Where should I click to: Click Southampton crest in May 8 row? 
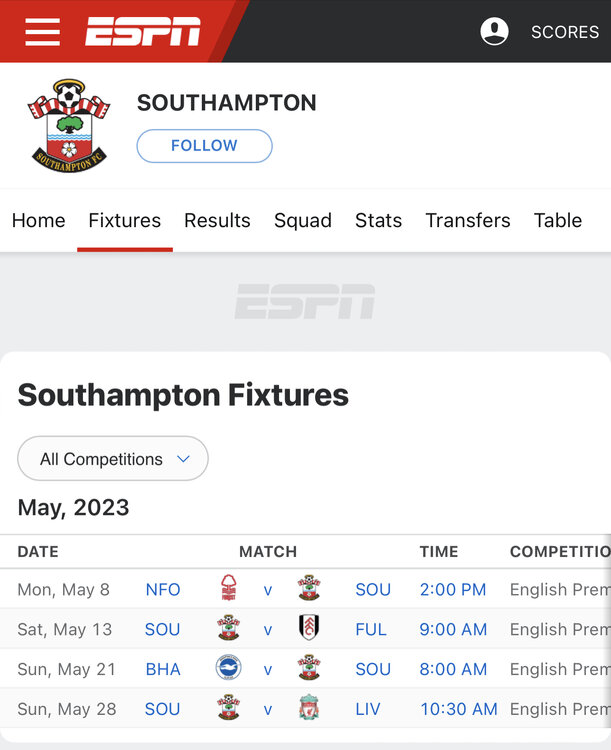click(308, 589)
